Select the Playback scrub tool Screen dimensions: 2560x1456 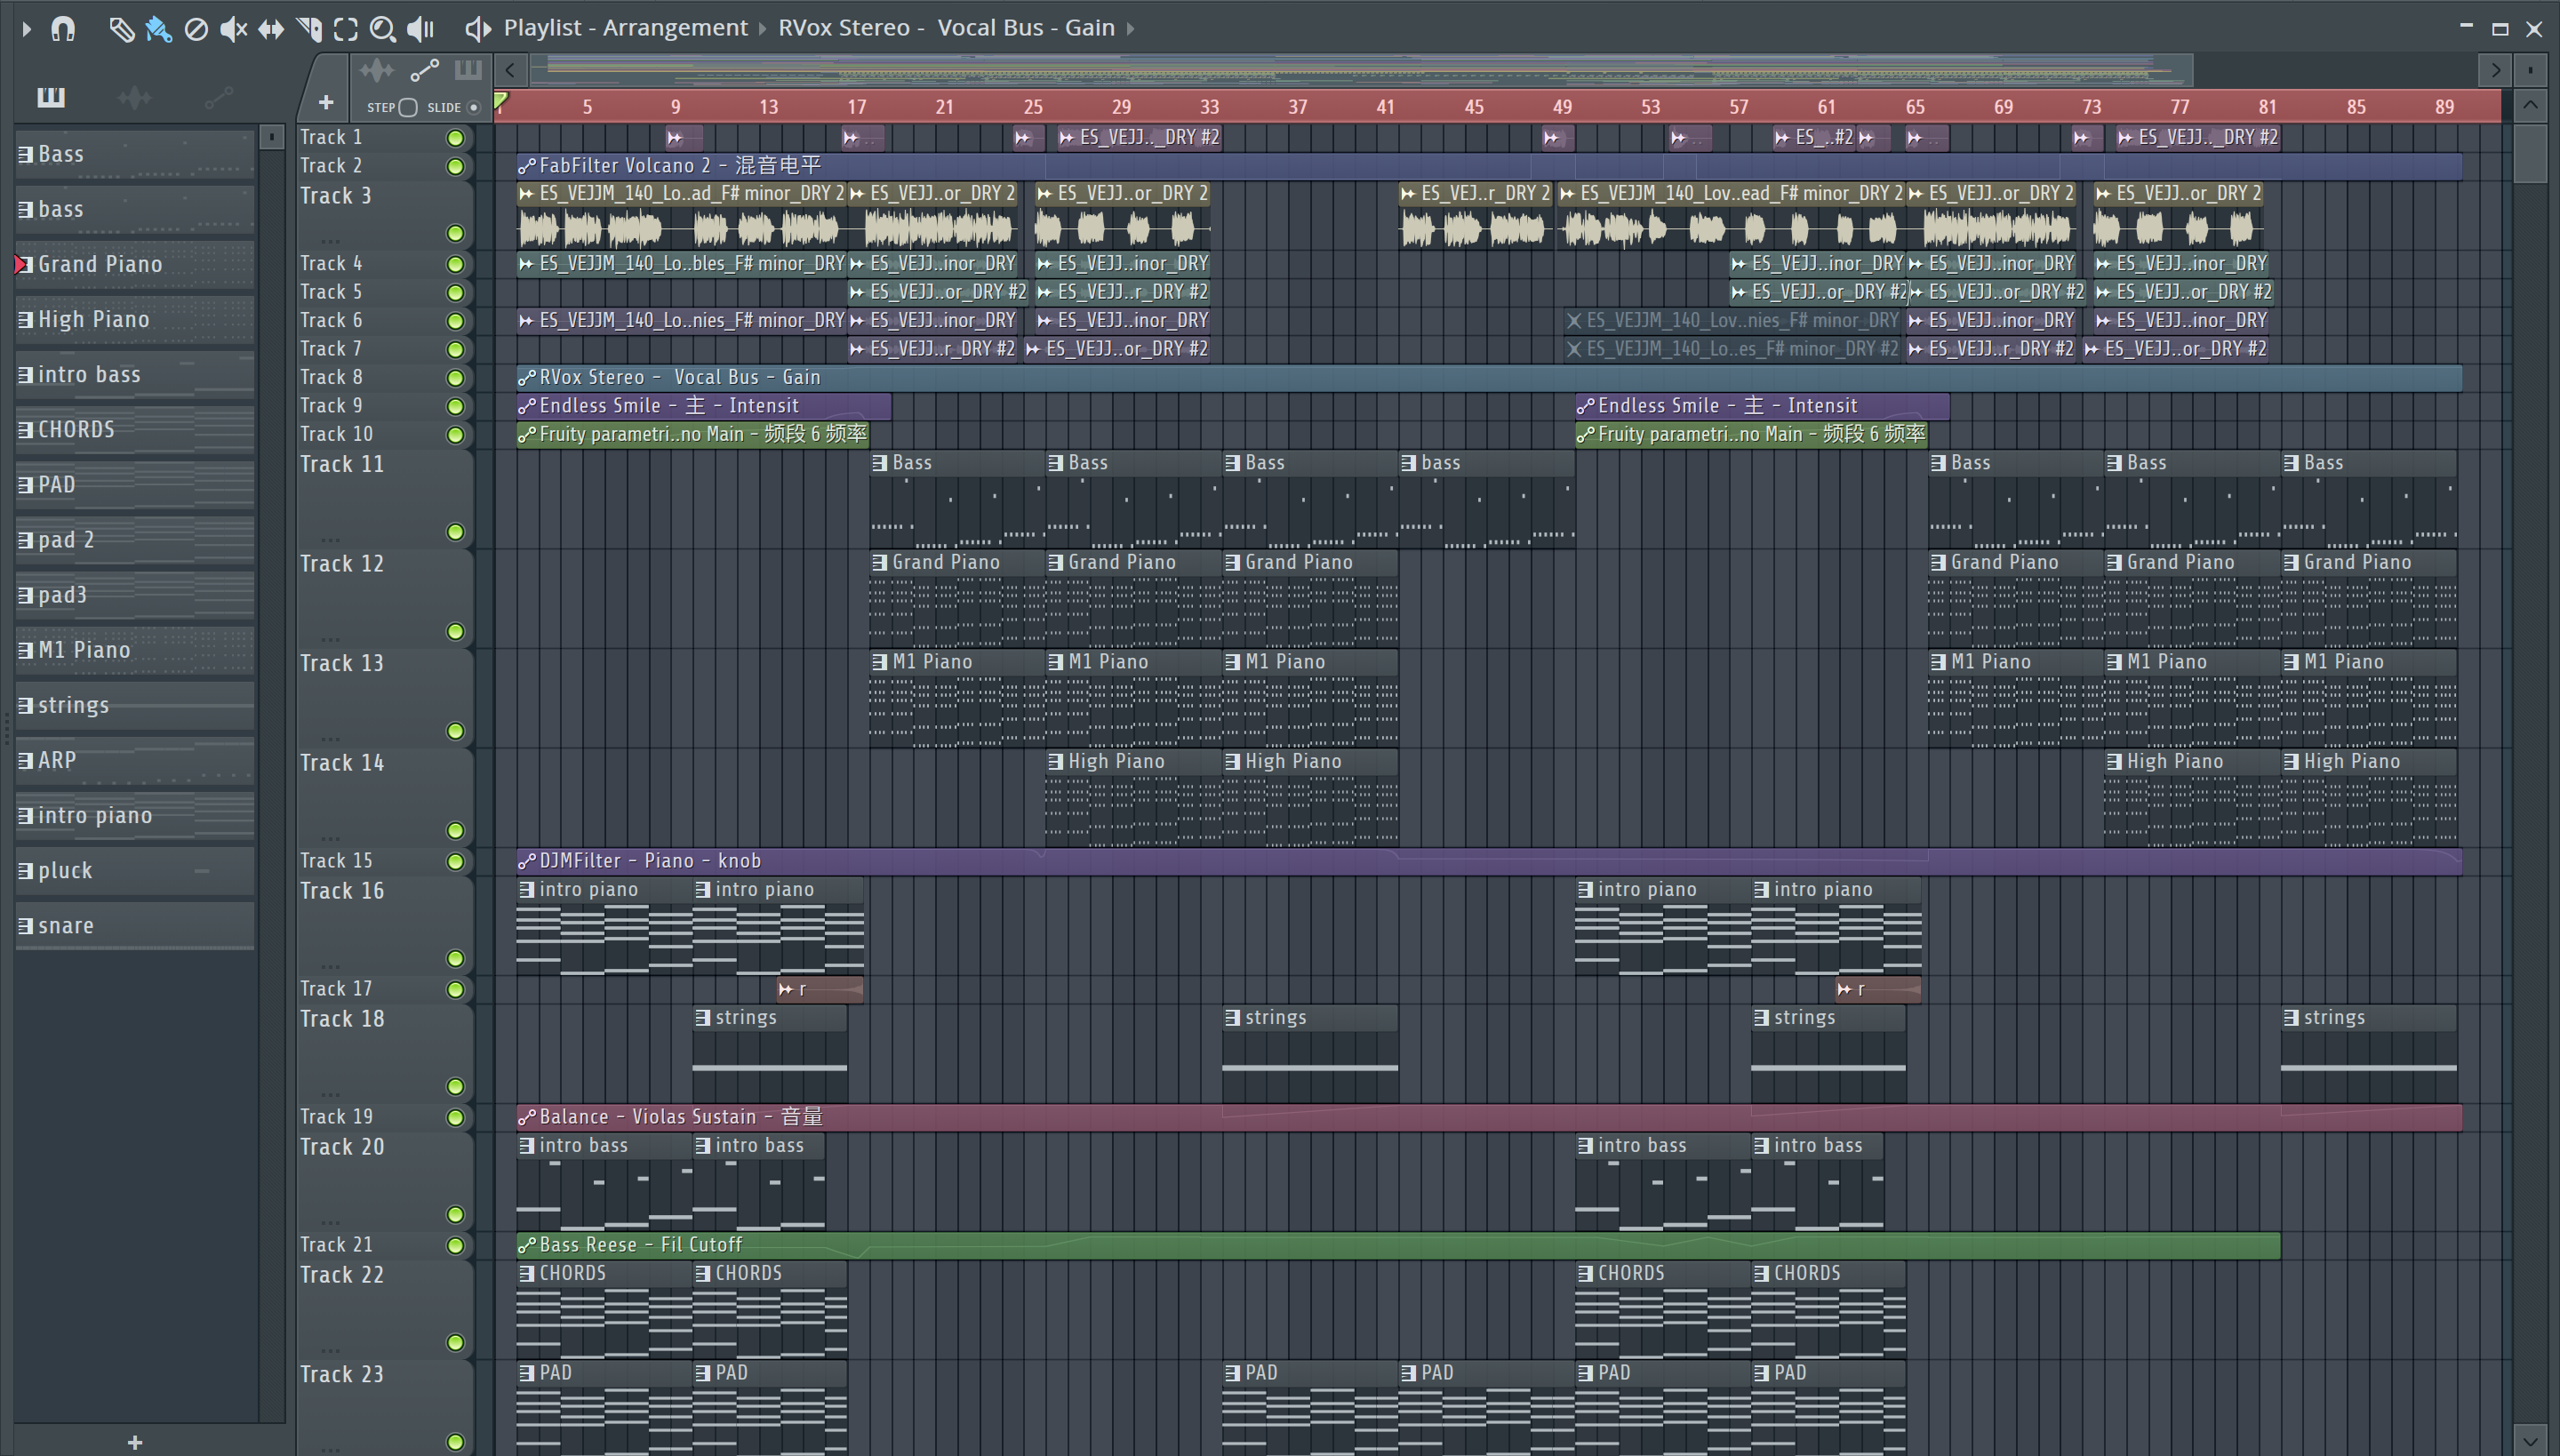421,29
